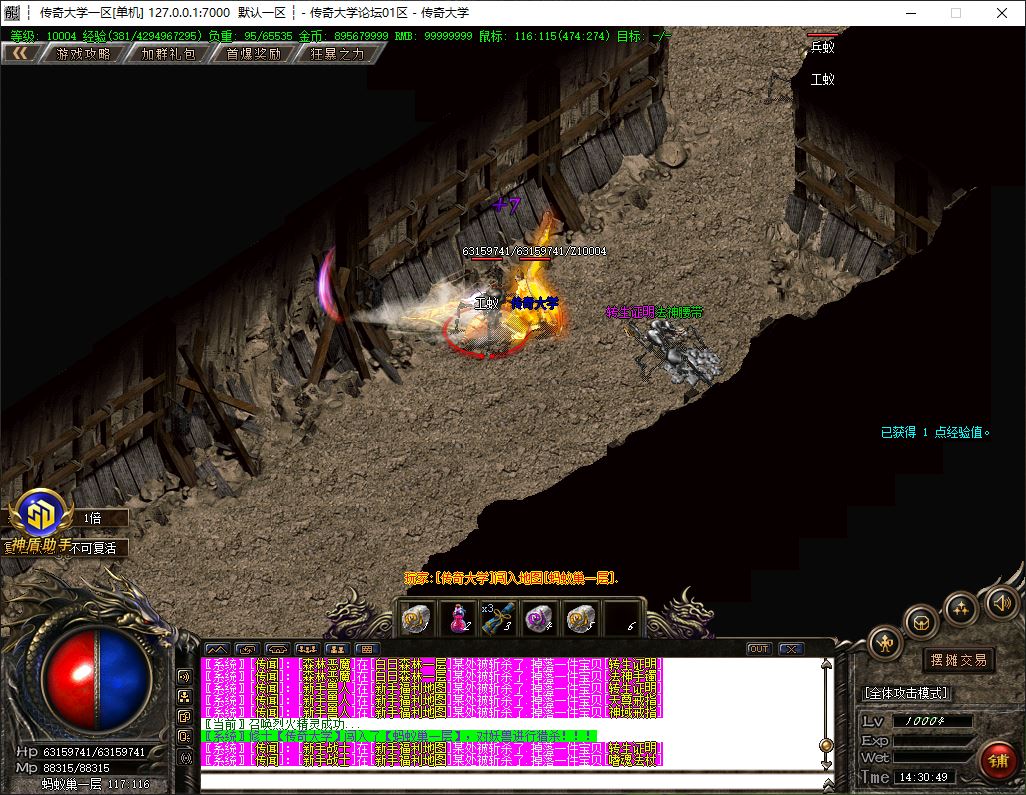Collapse the top menu with the double-chevron arrow
This screenshot has width=1026, height=795.
click(20, 54)
